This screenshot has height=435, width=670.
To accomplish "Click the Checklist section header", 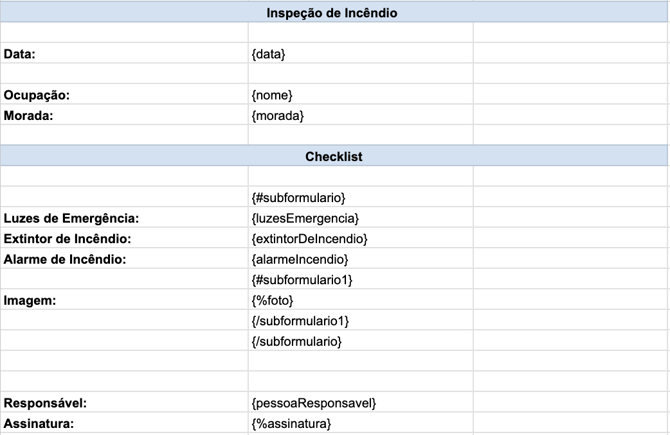I will coord(333,157).
